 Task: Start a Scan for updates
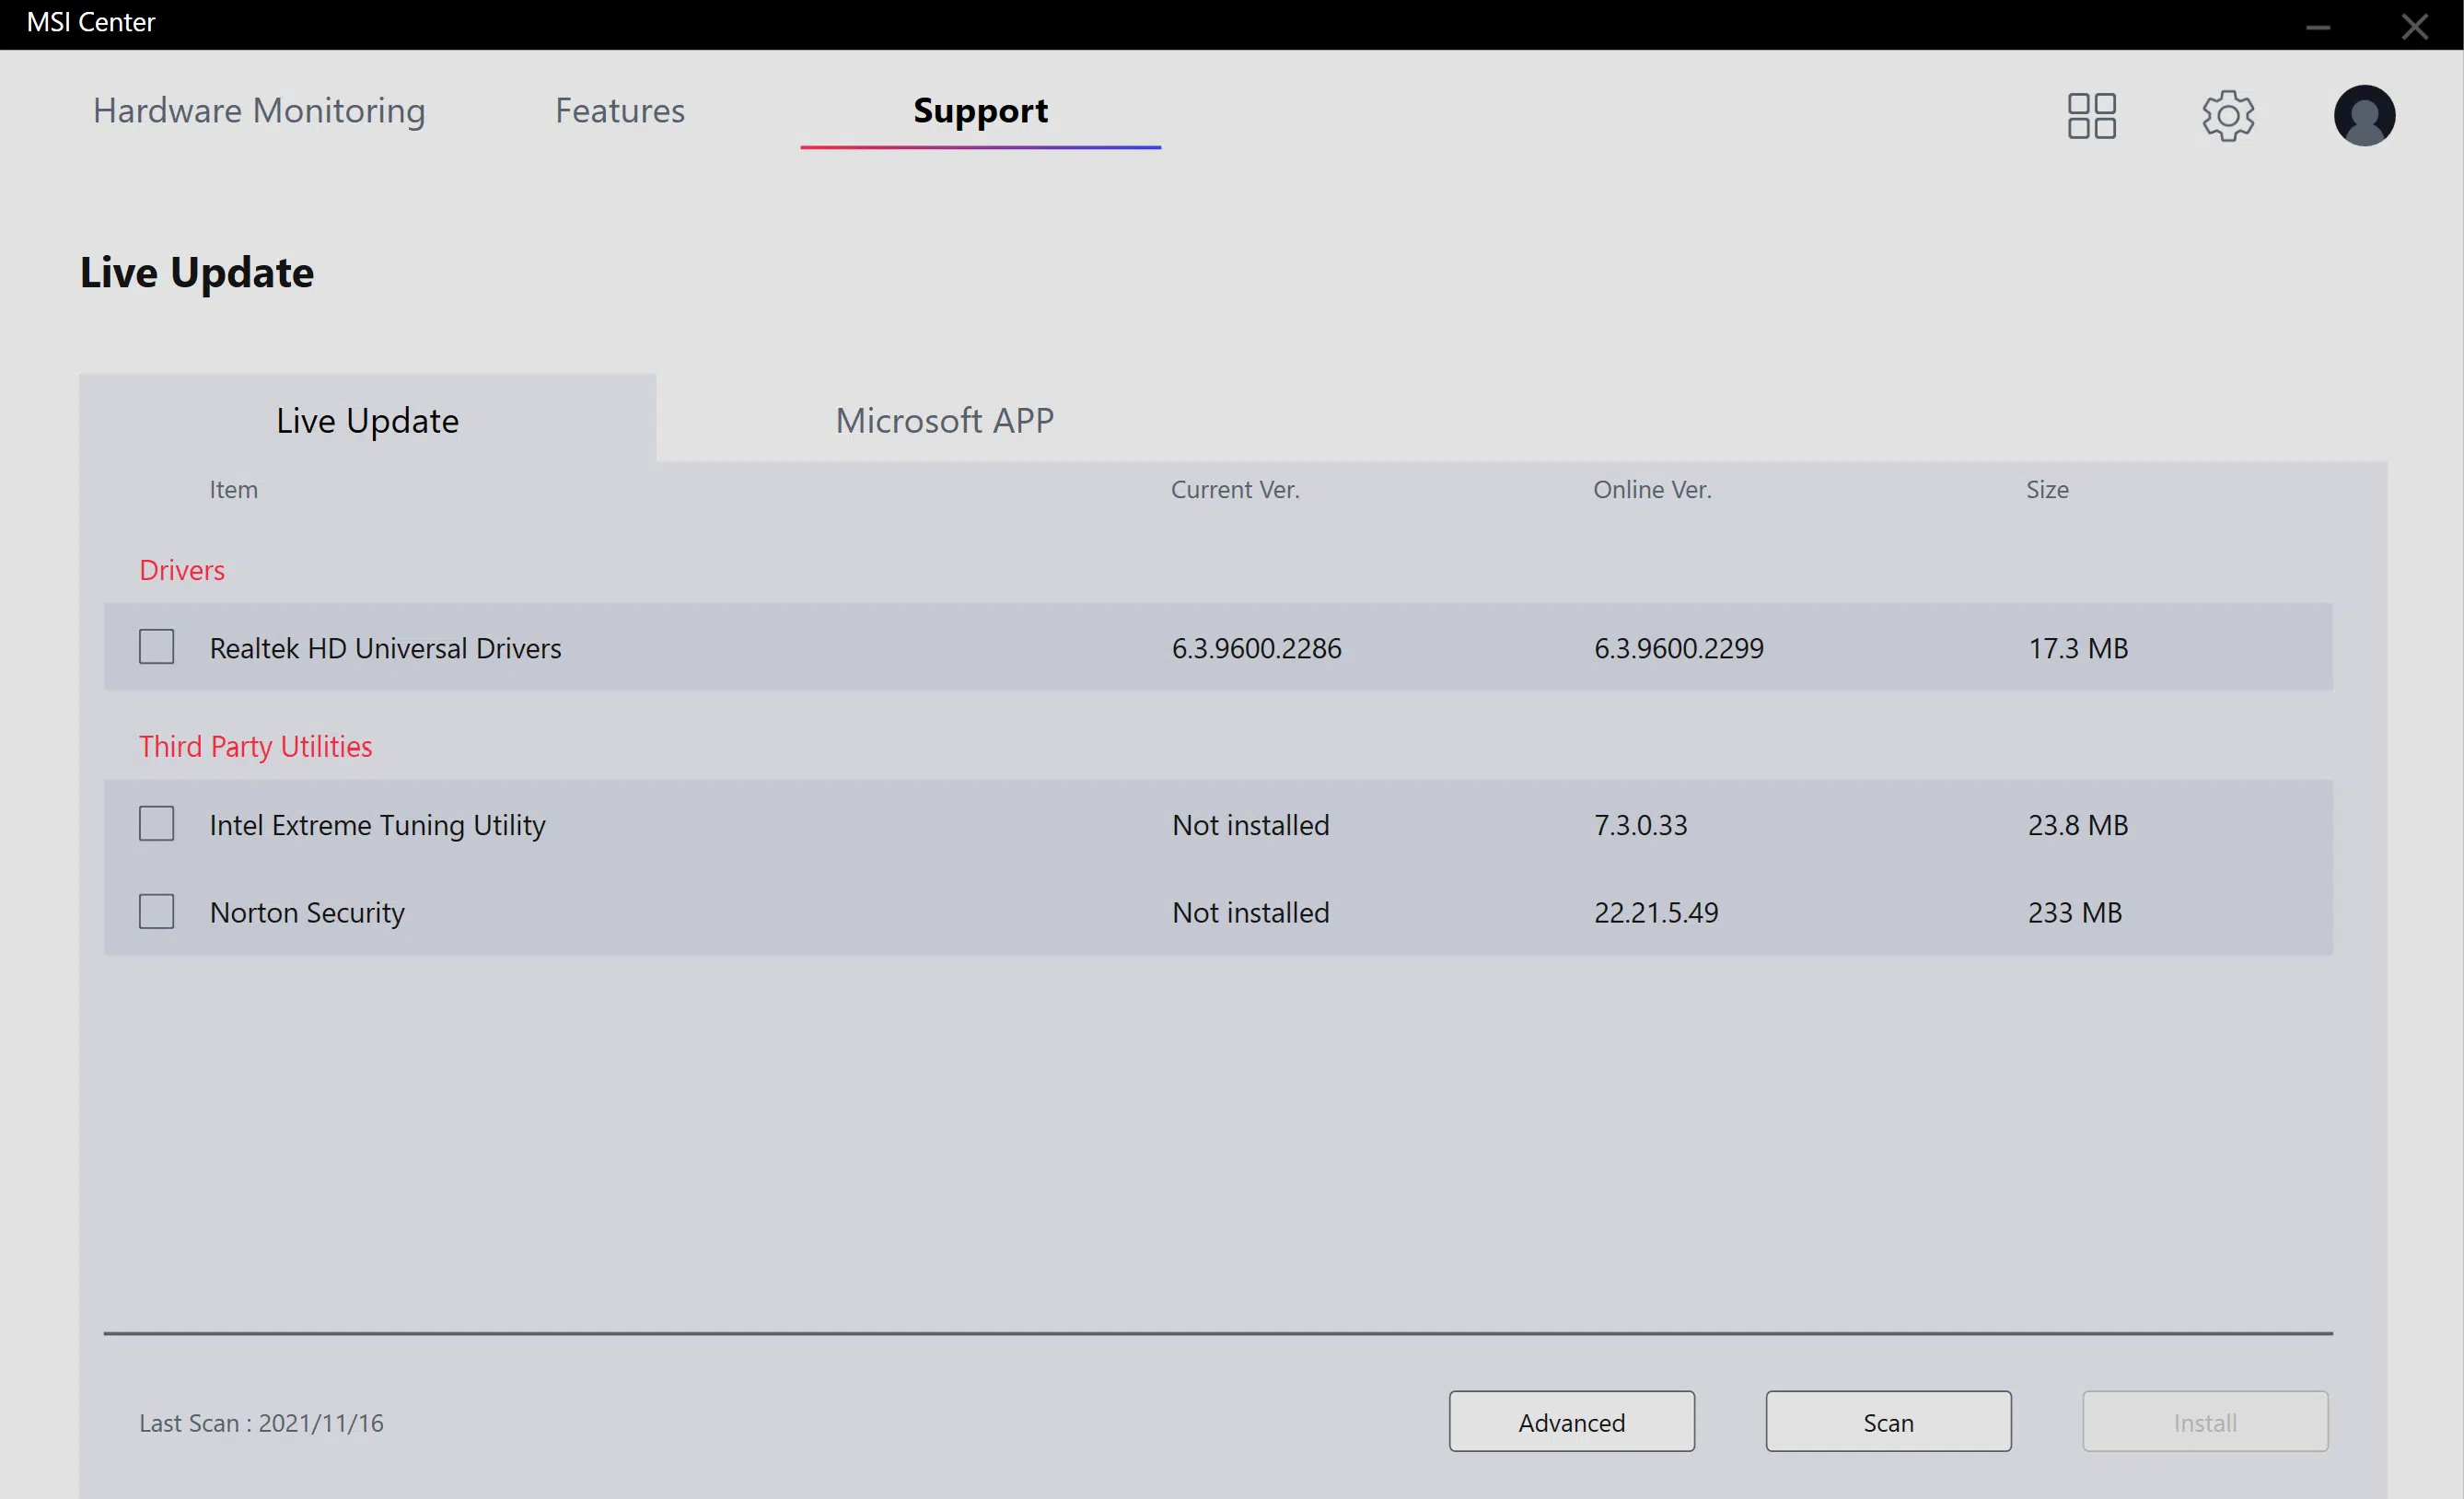tap(1888, 1421)
